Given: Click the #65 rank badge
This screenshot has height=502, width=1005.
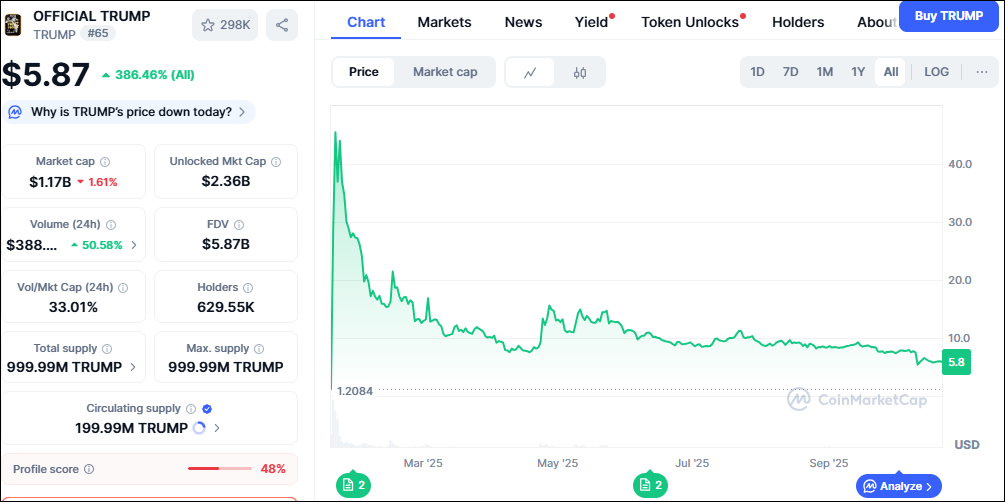Looking at the screenshot, I should tap(97, 34).
